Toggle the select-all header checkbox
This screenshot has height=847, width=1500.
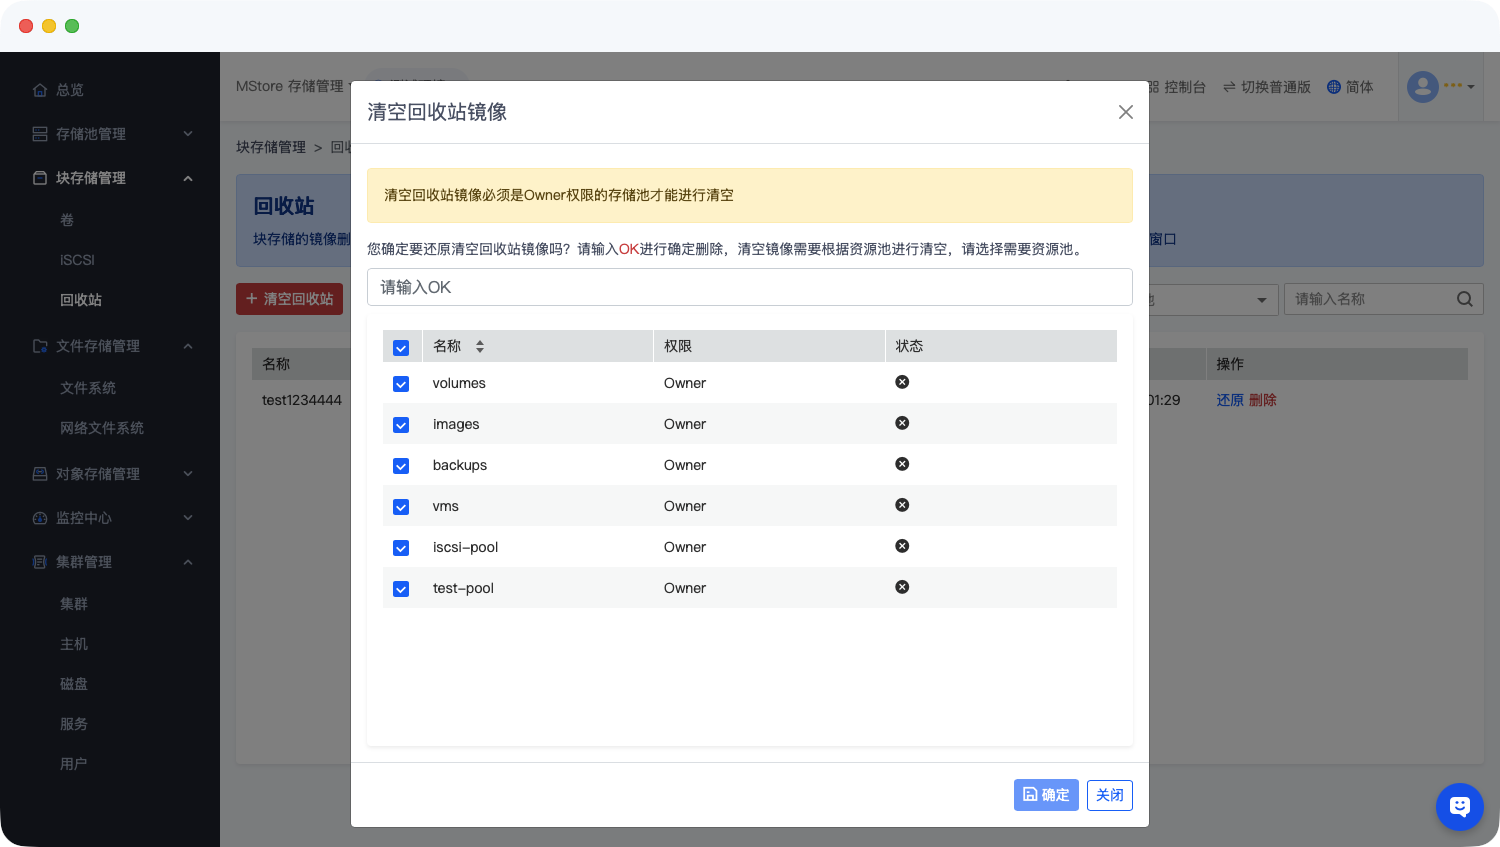click(401, 348)
